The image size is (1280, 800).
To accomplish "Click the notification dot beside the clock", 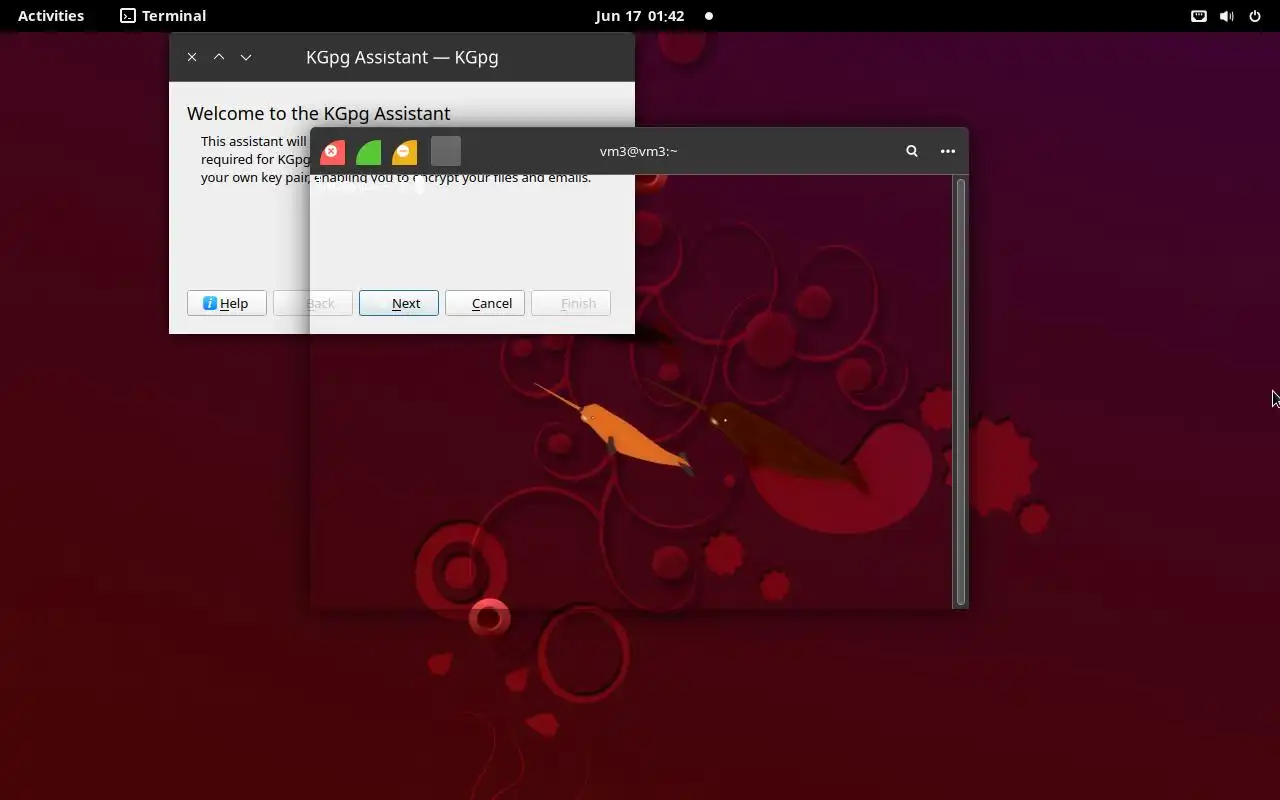I will pyautogui.click(x=709, y=16).
